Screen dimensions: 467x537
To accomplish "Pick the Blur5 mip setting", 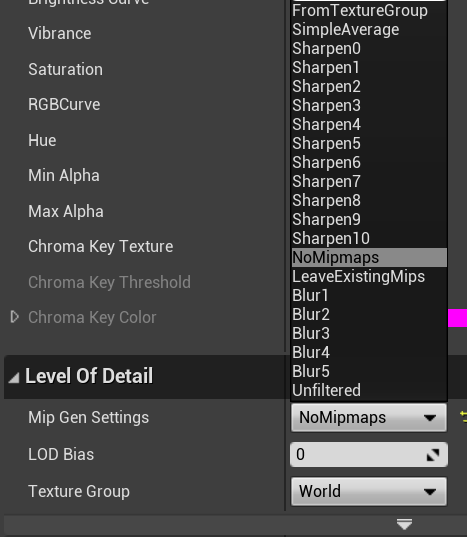I will (369, 371).
